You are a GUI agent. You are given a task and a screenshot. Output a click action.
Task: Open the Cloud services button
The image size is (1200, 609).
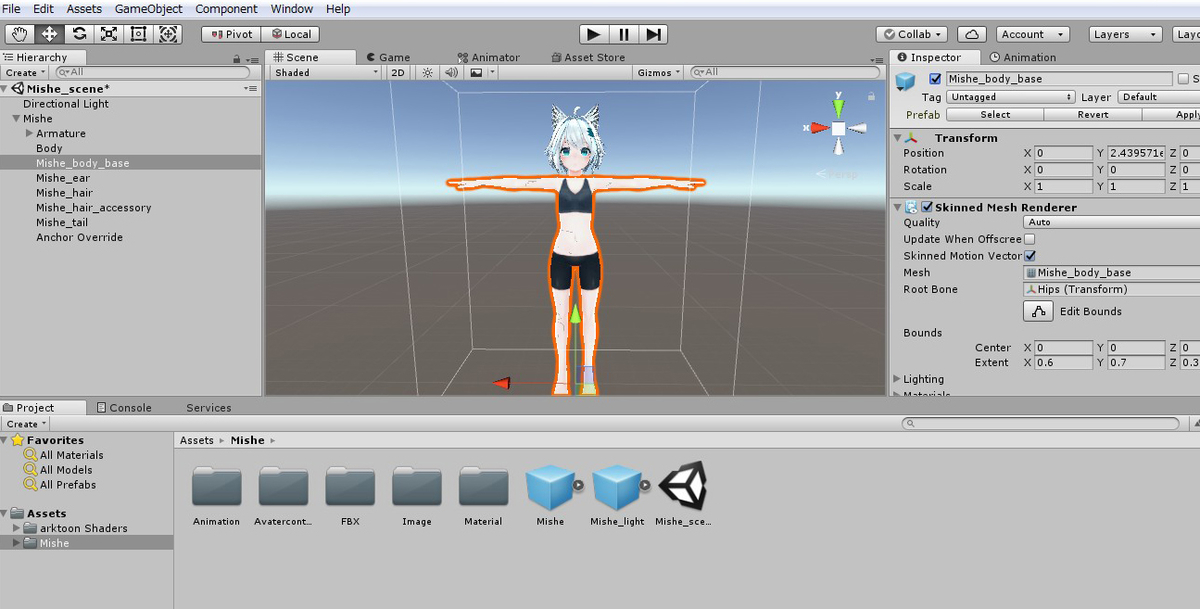pyautogui.click(x=973, y=34)
